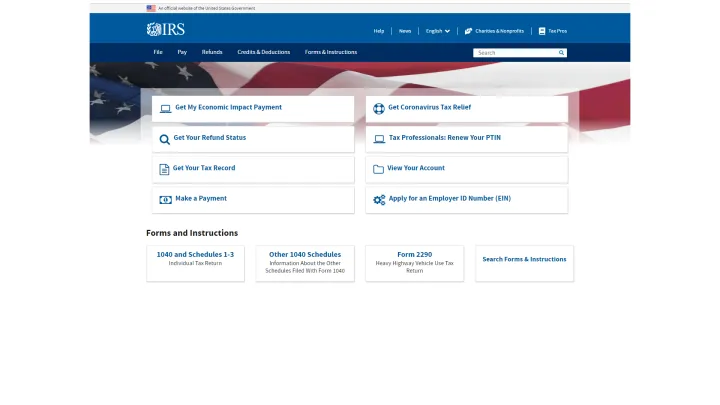
Task: Click the IRS logo in the header
Action: 166,29
